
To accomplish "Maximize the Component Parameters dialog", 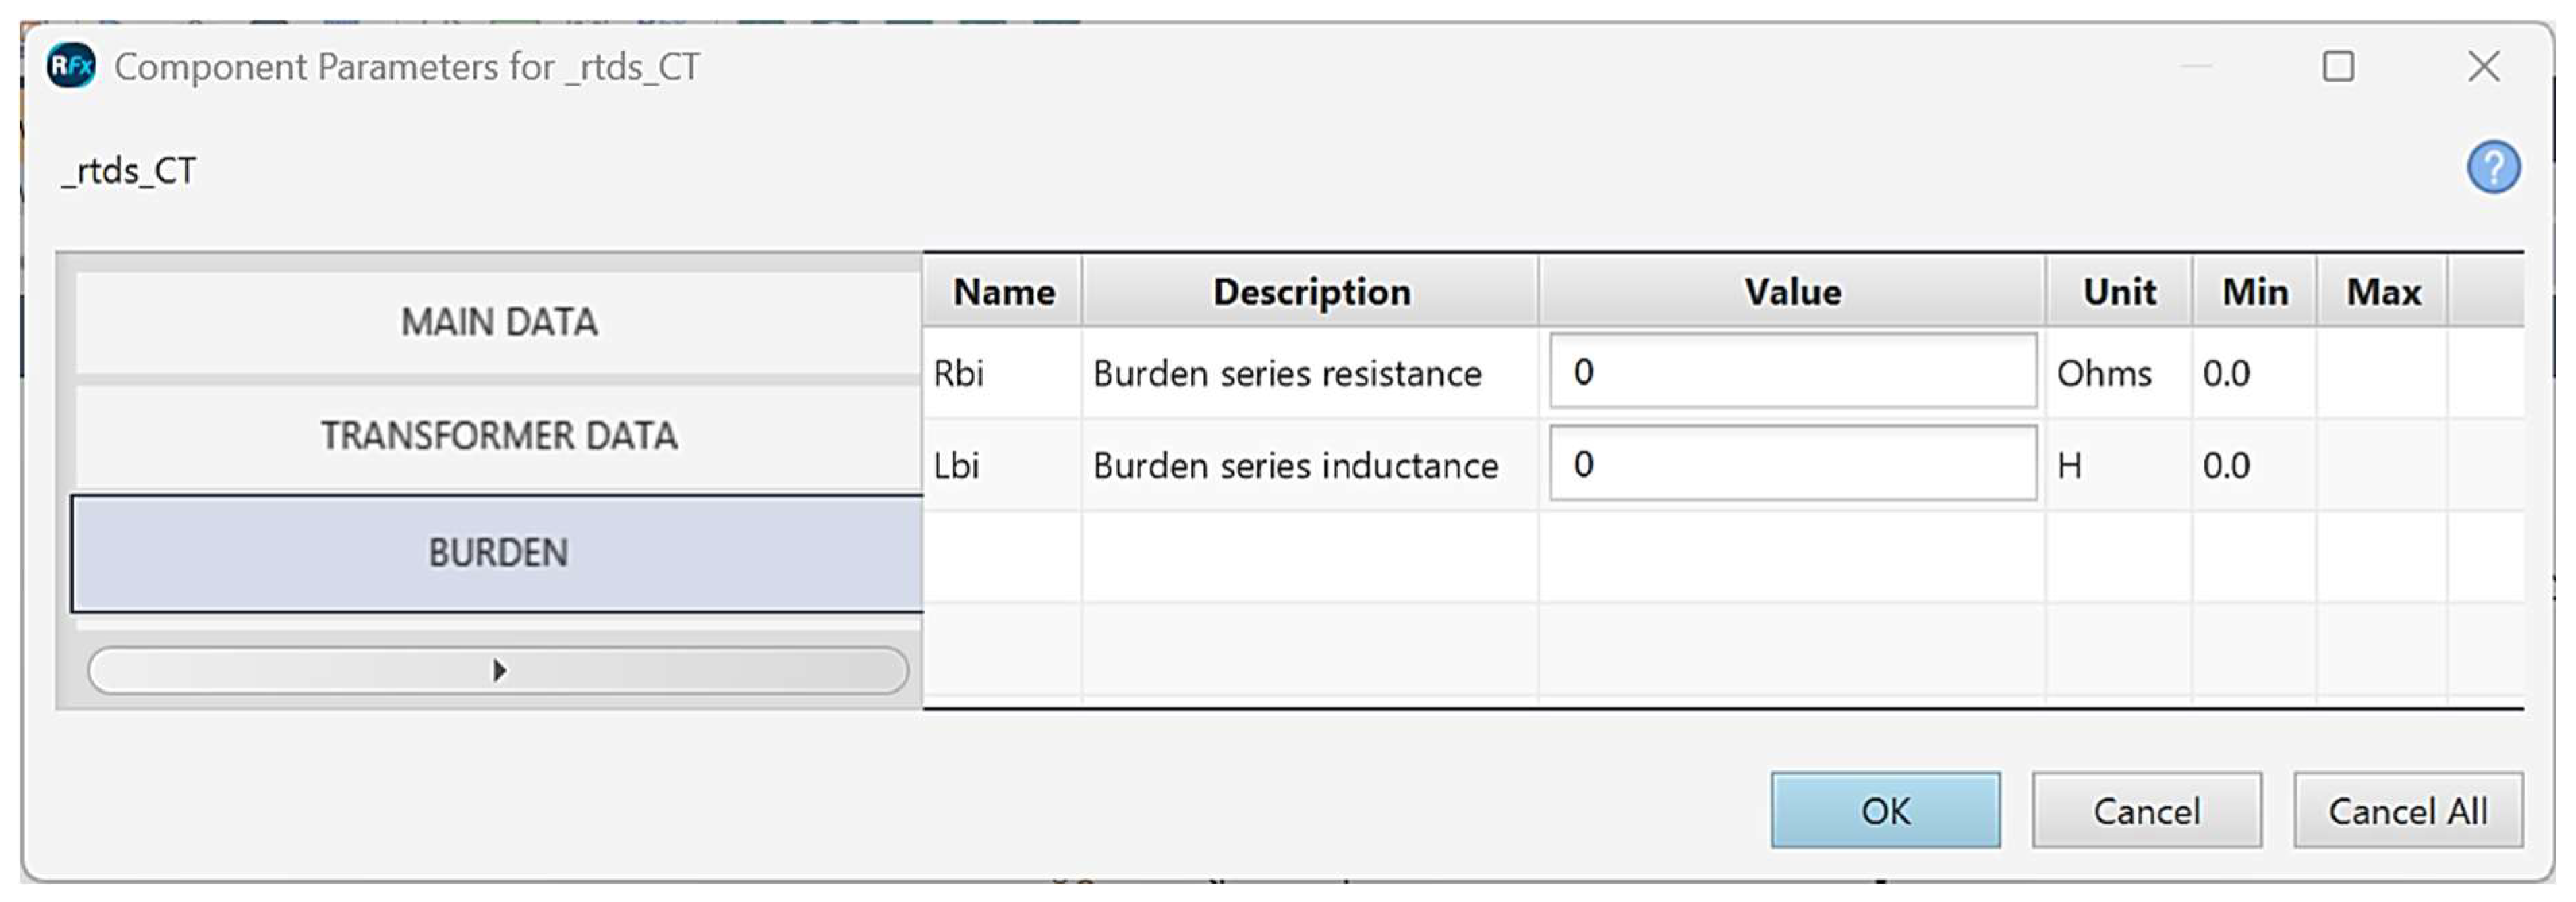I will [2337, 67].
